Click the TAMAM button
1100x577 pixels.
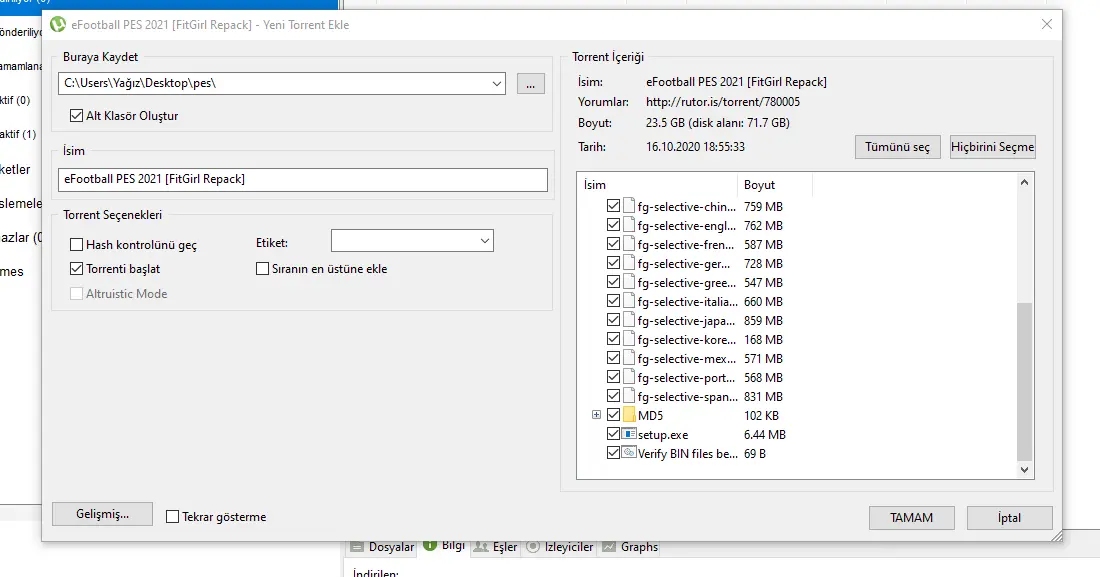coord(911,517)
